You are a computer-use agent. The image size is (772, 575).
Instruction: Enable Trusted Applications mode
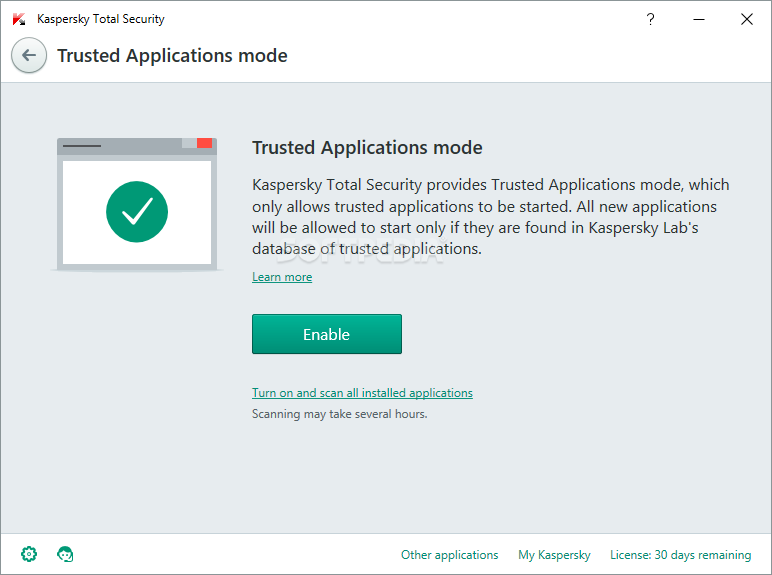click(x=327, y=334)
